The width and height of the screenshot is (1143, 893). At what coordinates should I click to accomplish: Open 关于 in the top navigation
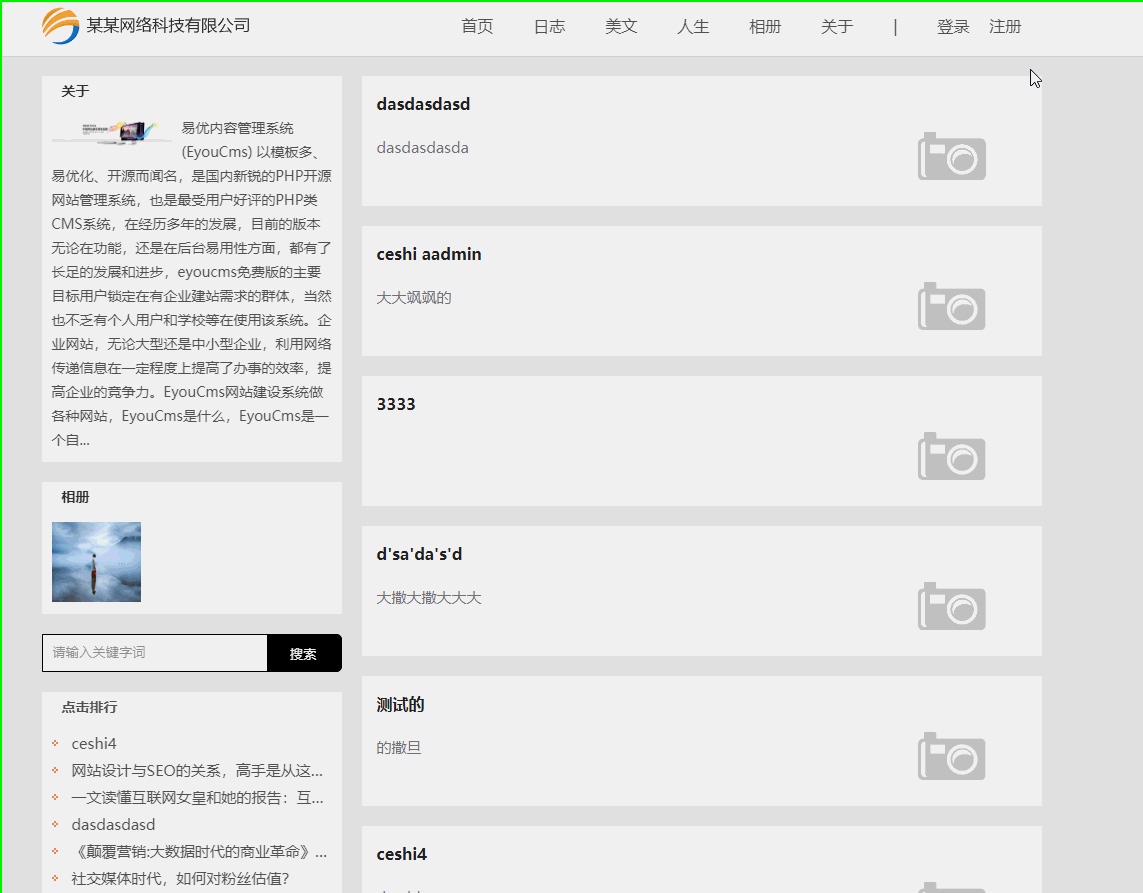click(837, 27)
